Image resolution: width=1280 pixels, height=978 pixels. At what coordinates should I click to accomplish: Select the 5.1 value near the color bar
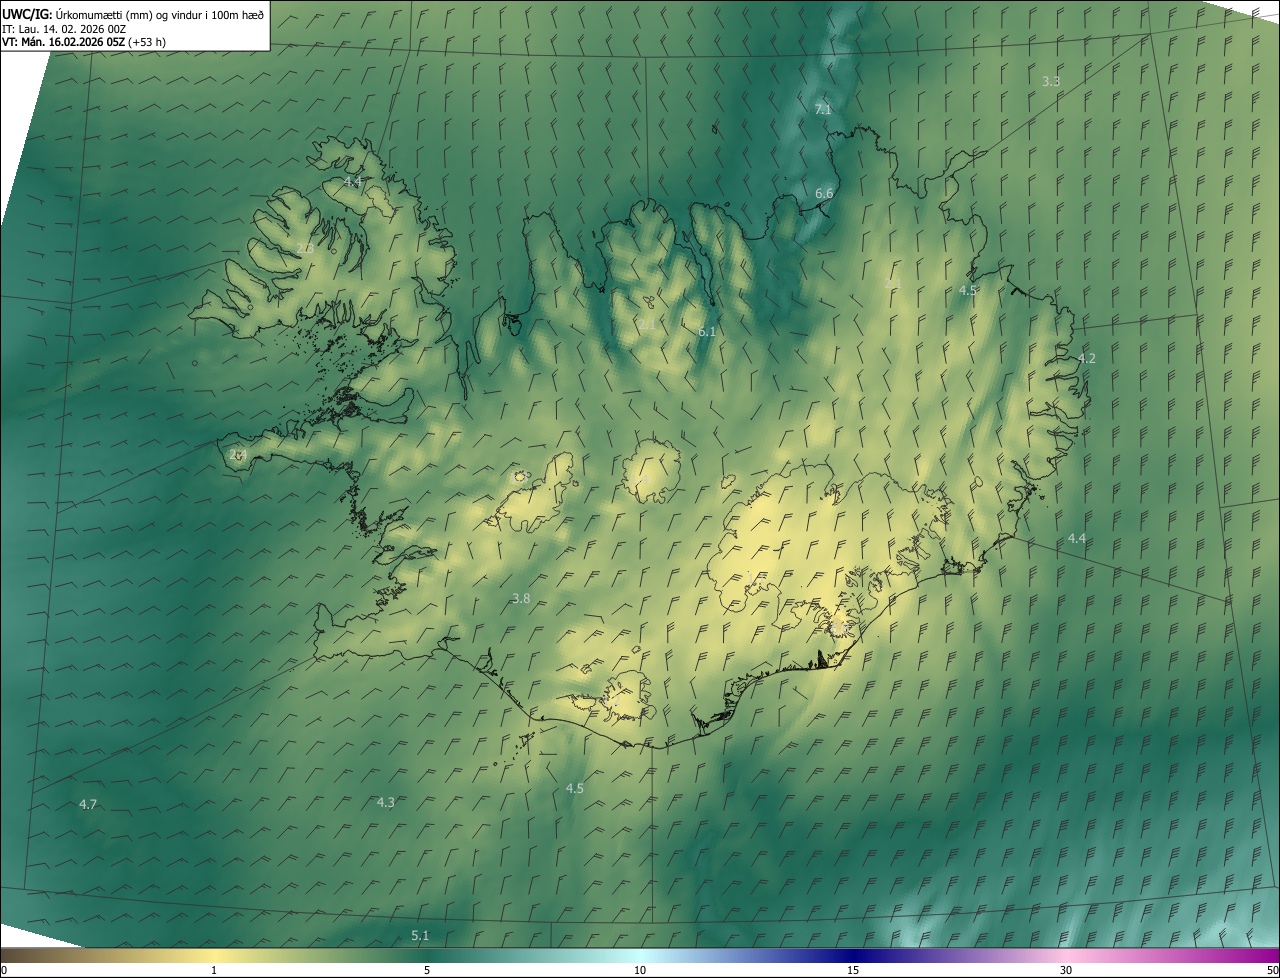point(420,935)
